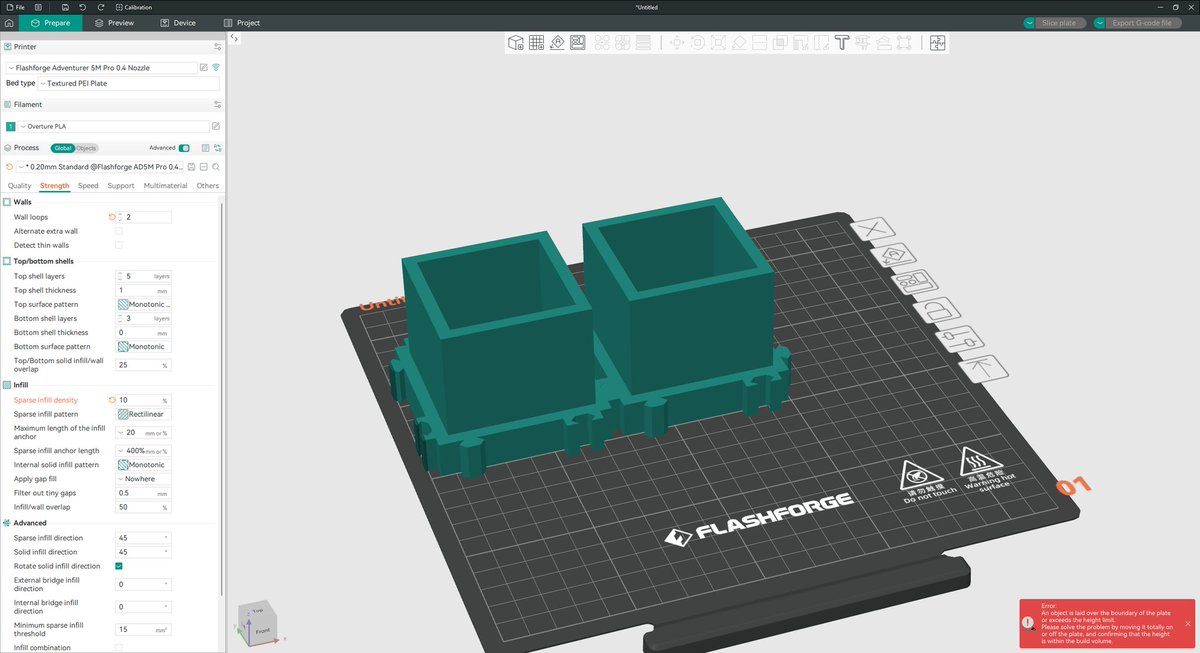Open the Overture PLA filament dropdown
The height and width of the screenshot is (653, 1200).
click(x=114, y=127)
